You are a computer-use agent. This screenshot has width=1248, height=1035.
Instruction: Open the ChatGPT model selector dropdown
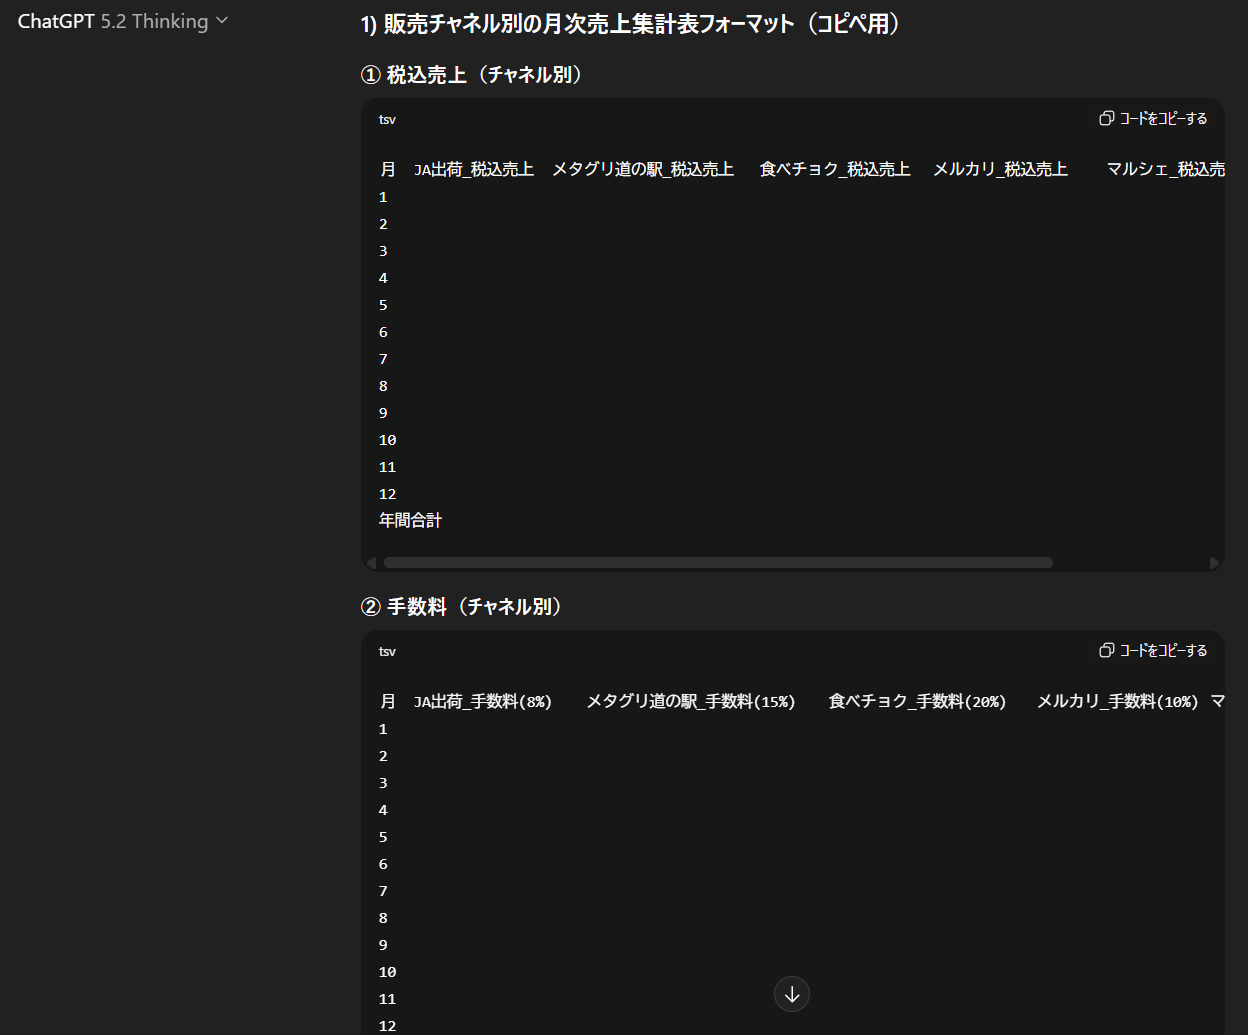(x=122, y=19)
